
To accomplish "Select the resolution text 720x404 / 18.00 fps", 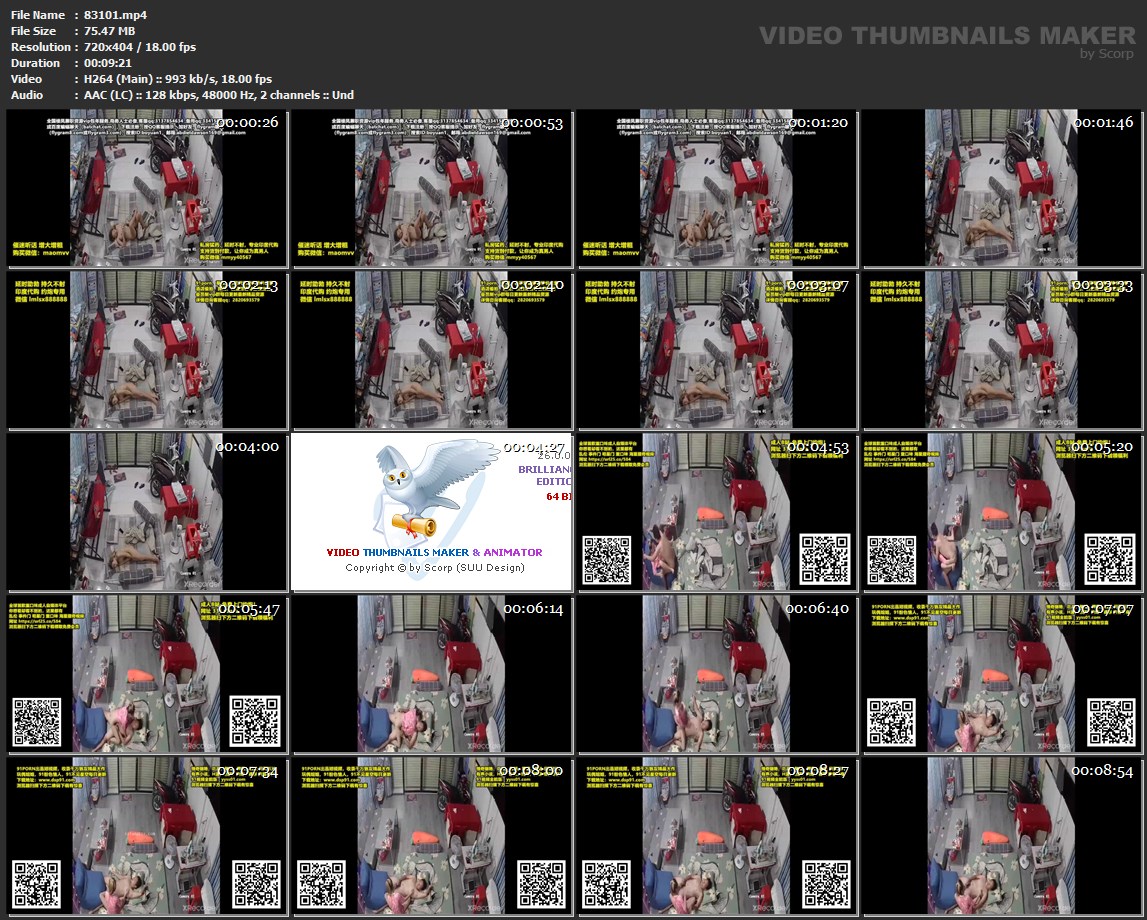I will tap(140, 47).
